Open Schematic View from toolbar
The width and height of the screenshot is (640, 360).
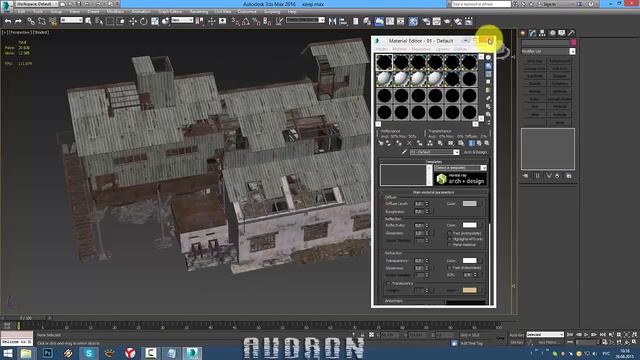pyautogui.click(x=400, y=21)
